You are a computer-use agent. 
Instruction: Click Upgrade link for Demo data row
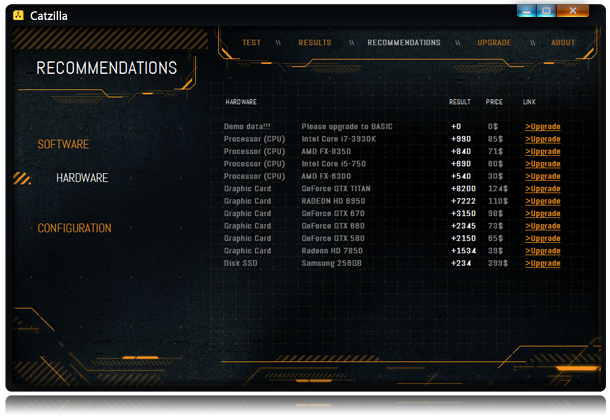pos(543,126)
